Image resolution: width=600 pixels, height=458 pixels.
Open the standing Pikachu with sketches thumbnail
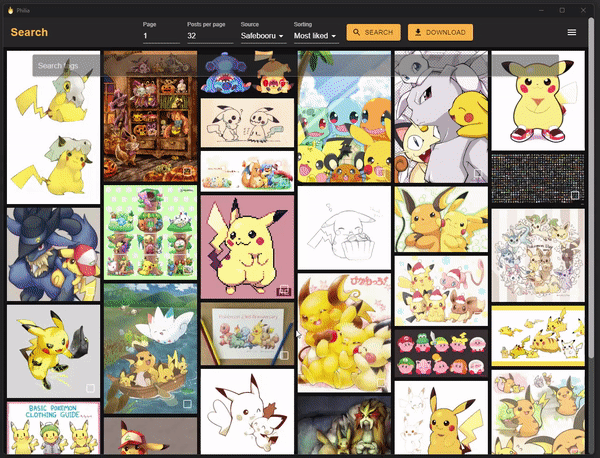441,417
